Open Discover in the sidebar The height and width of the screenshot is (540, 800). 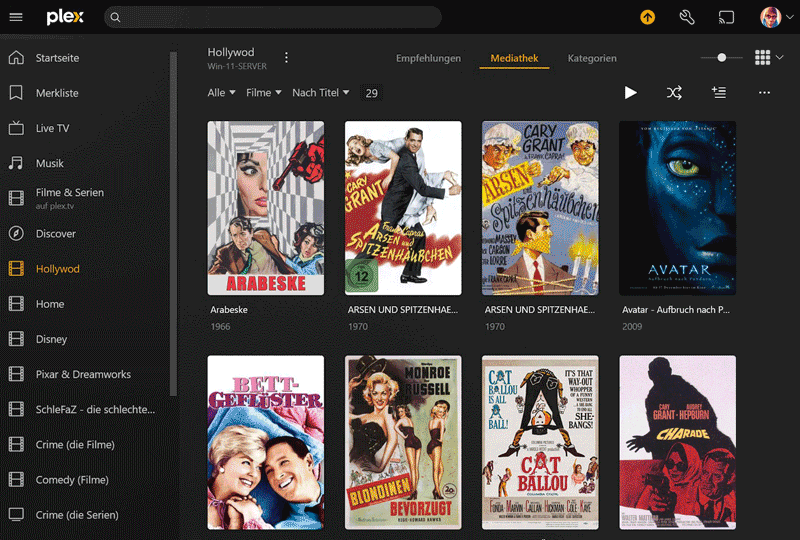[x=56, y=234]
